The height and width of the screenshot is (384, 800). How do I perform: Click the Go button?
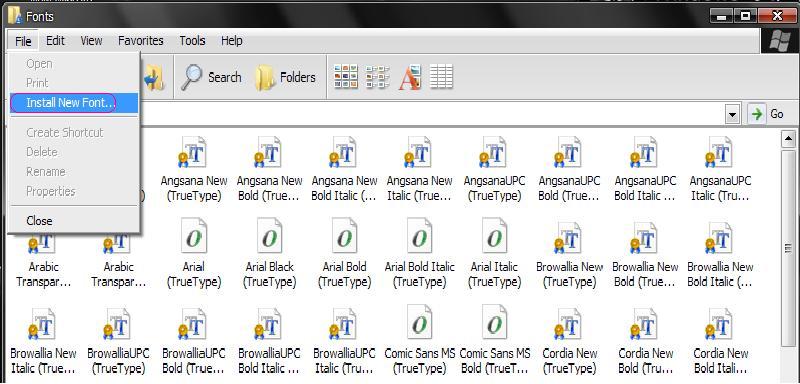(x=766, y=114)
